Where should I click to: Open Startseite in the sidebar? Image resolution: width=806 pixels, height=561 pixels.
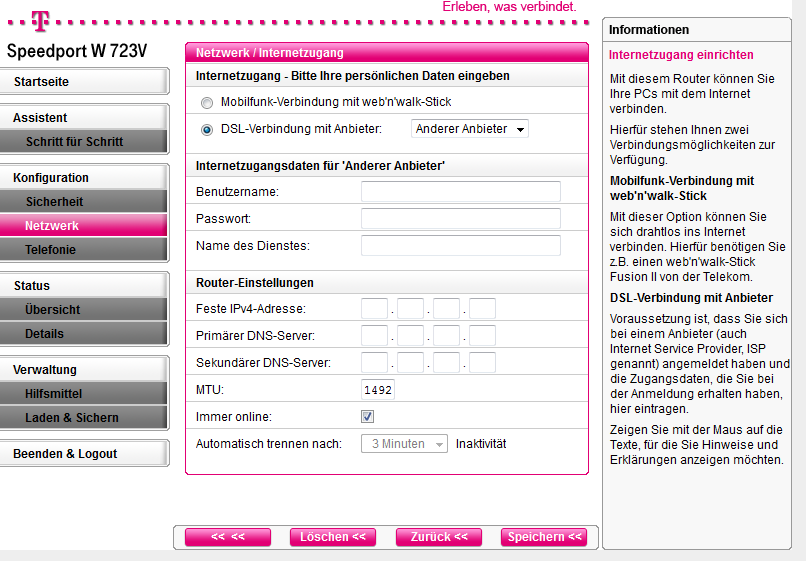click(83, 81)
